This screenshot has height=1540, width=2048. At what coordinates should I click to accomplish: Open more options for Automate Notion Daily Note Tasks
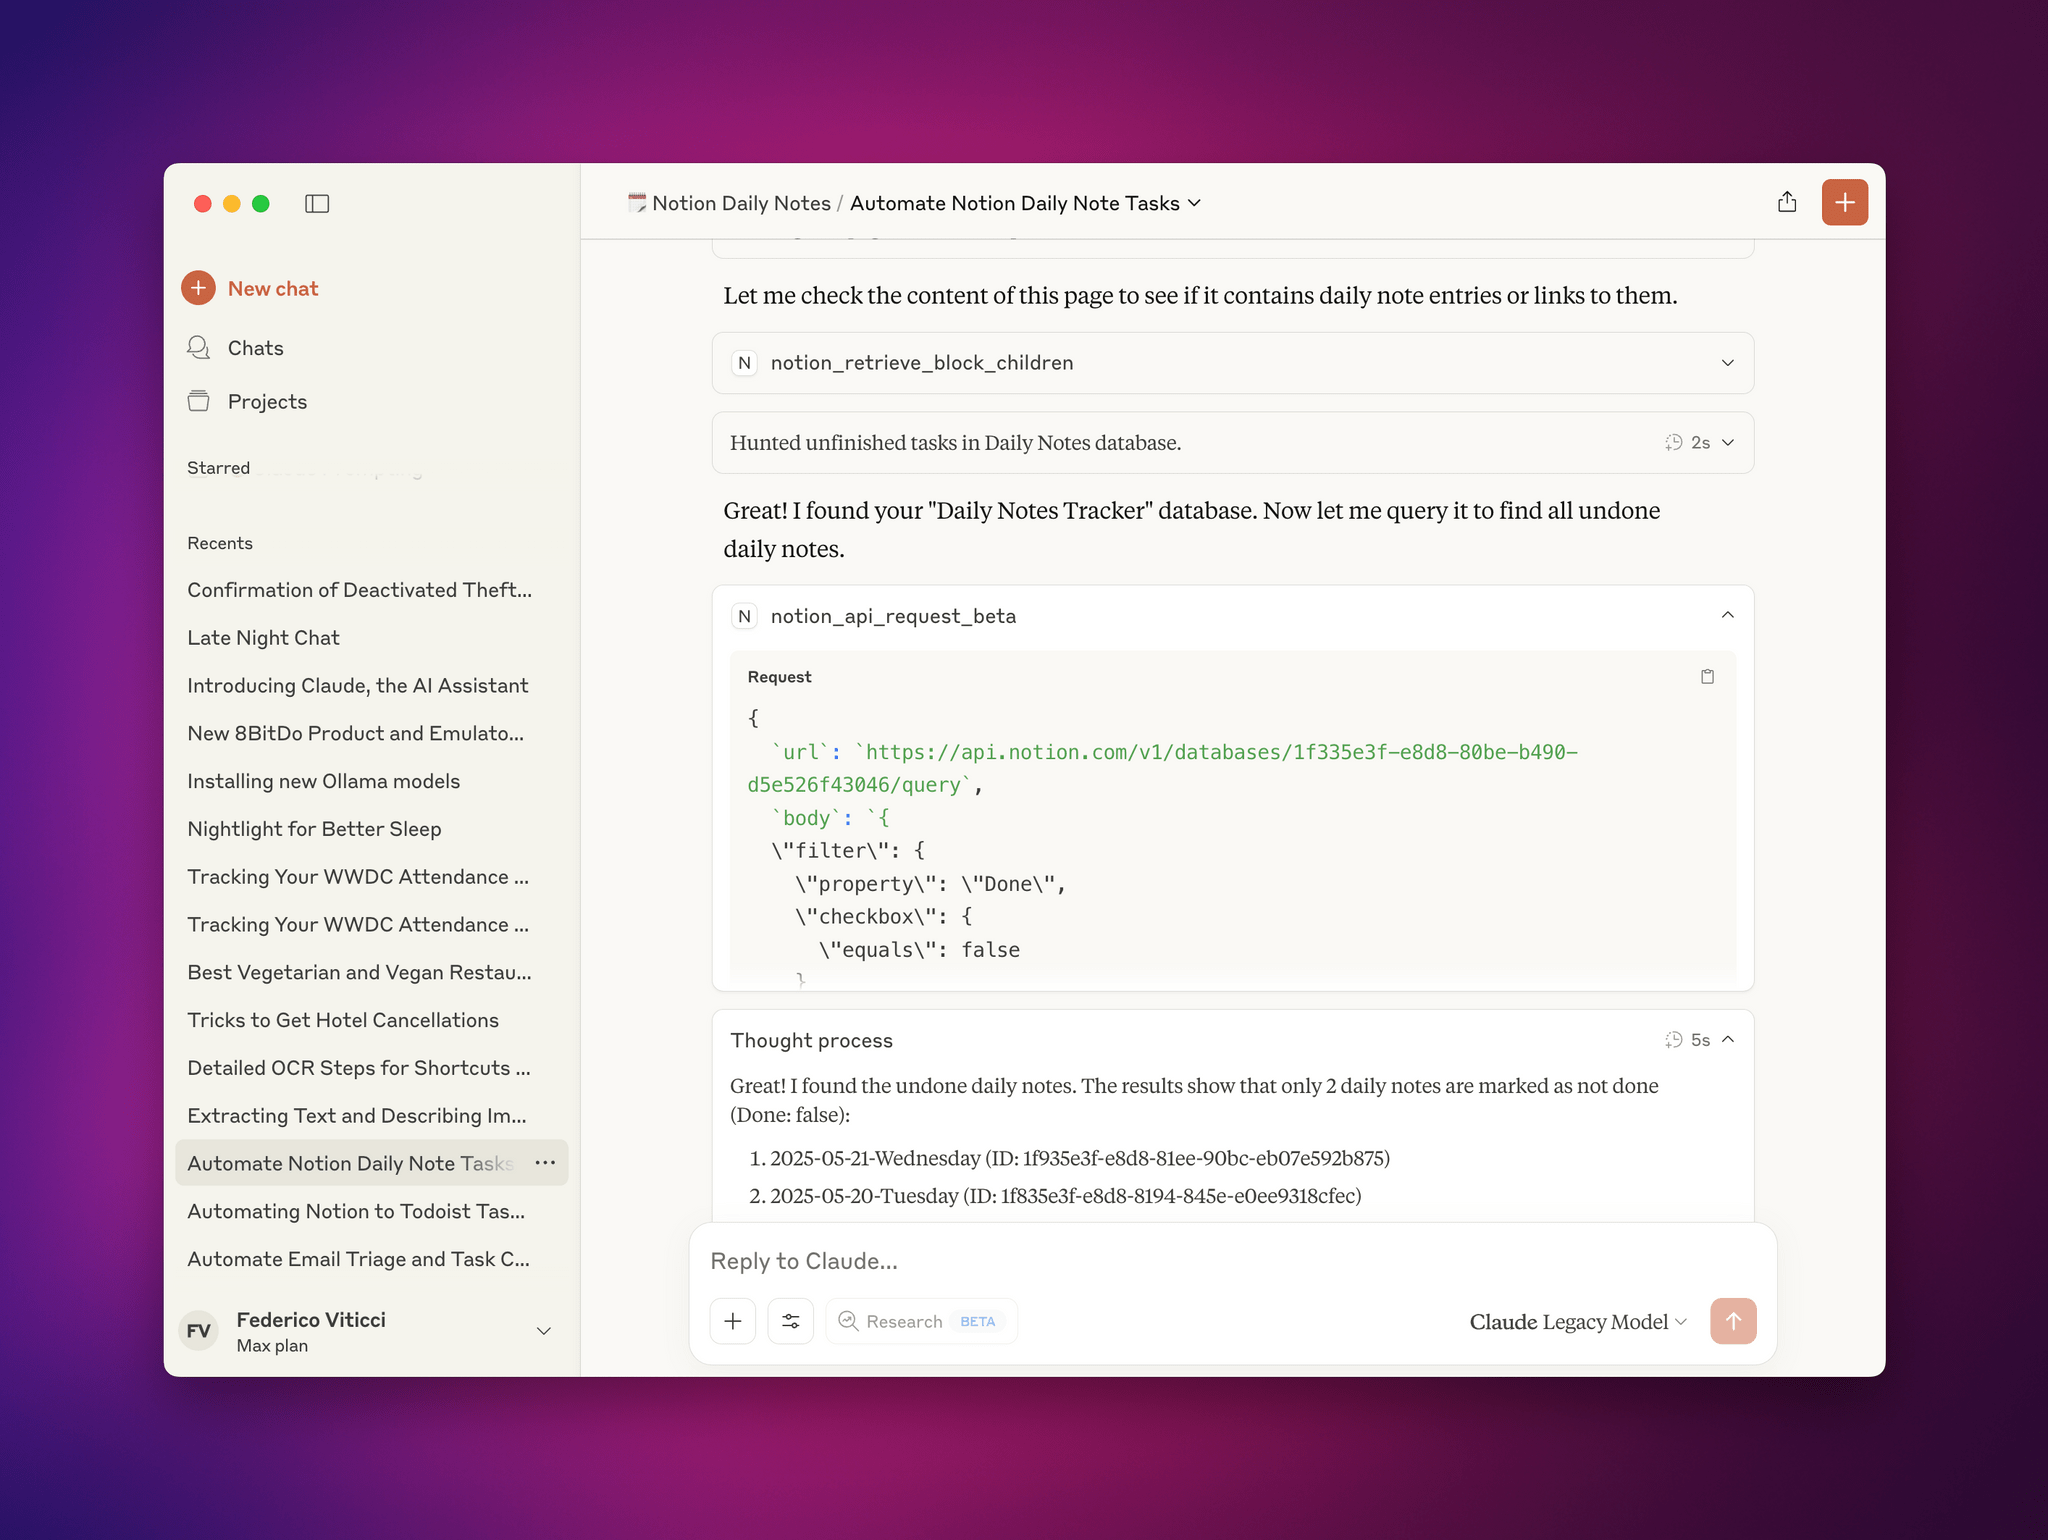[x=545, y=1163]
